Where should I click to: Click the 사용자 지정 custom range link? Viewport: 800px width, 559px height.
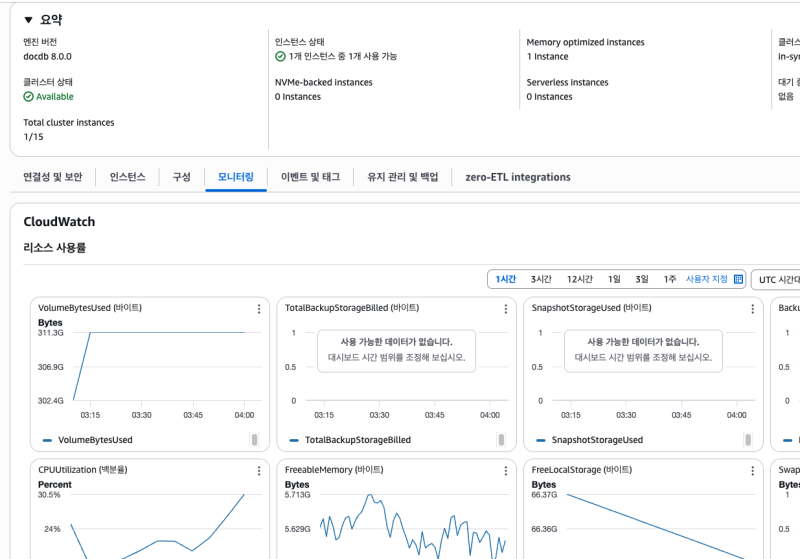[x=706, y=280]
